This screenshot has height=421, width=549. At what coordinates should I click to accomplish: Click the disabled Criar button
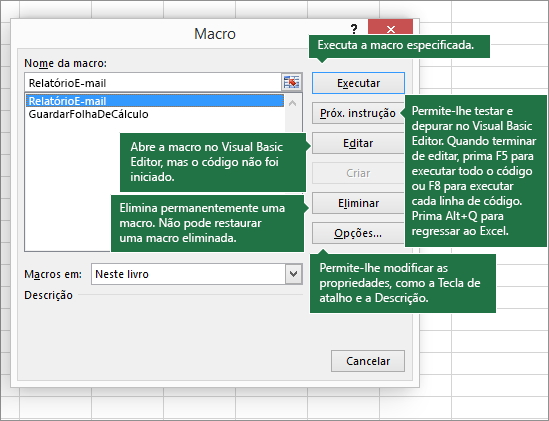358,173
